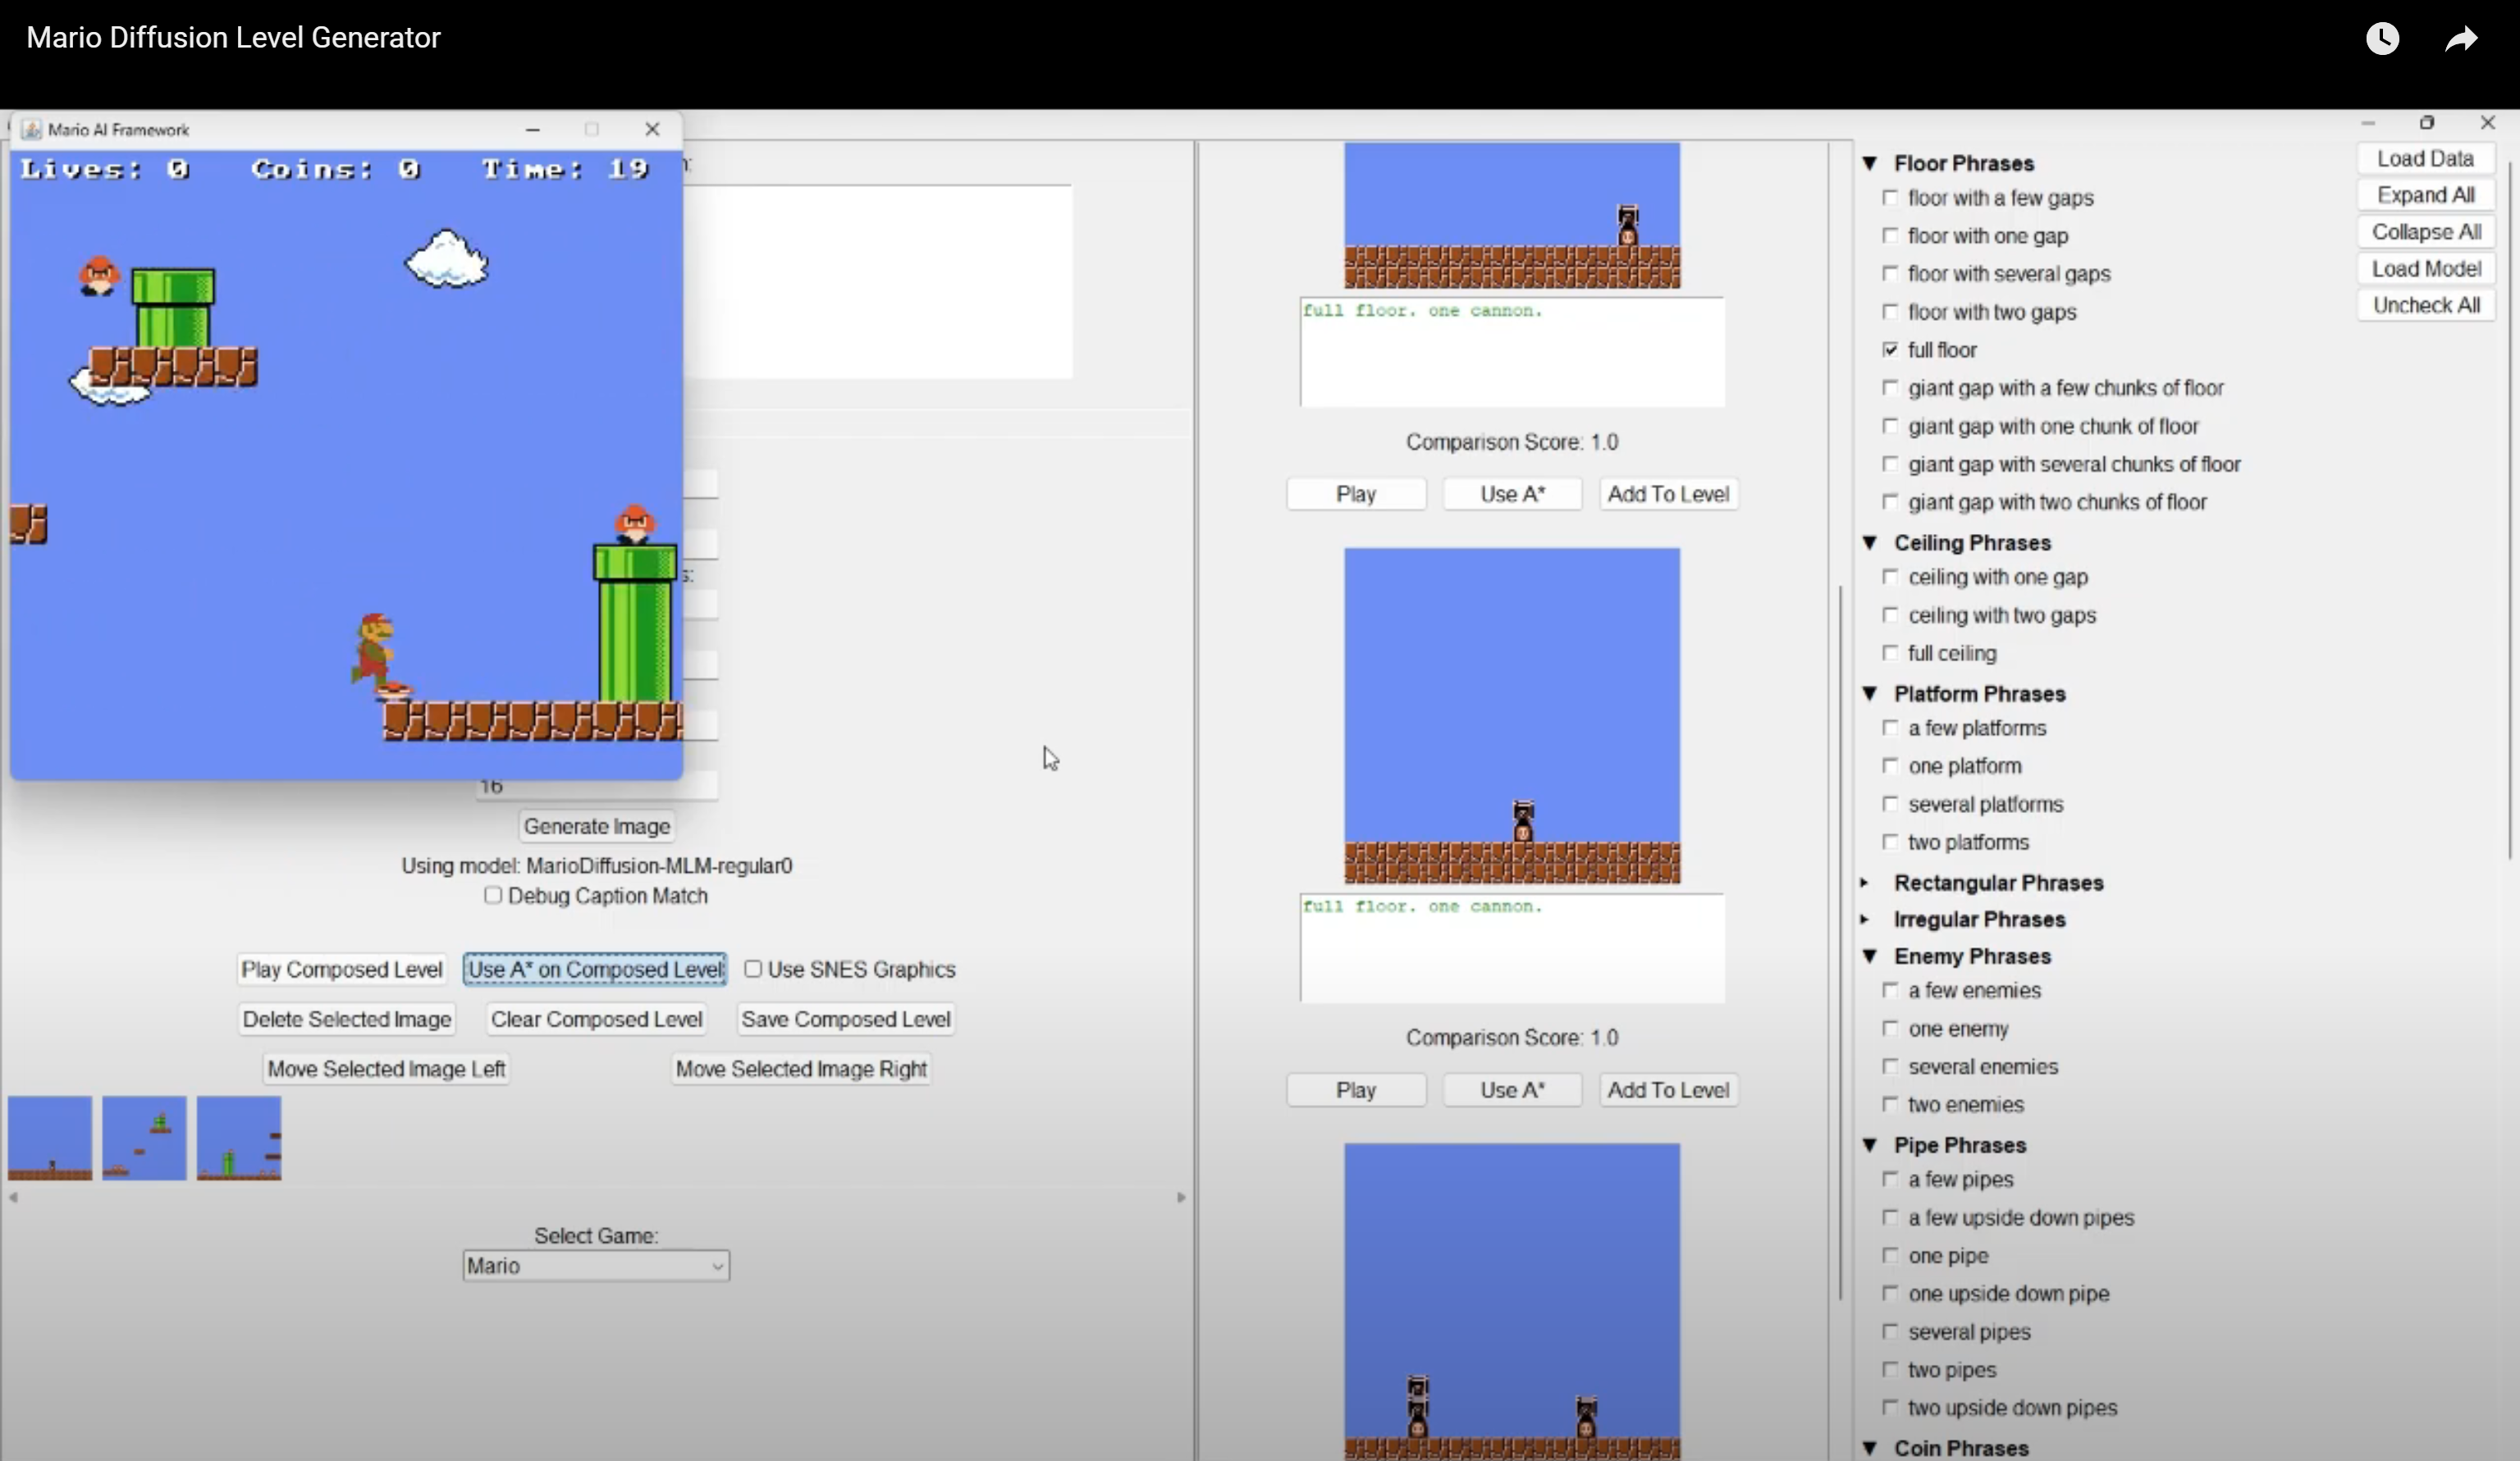Click the Share arrow icon
Screen dimensions: 2520x1461
point(2461,39)
